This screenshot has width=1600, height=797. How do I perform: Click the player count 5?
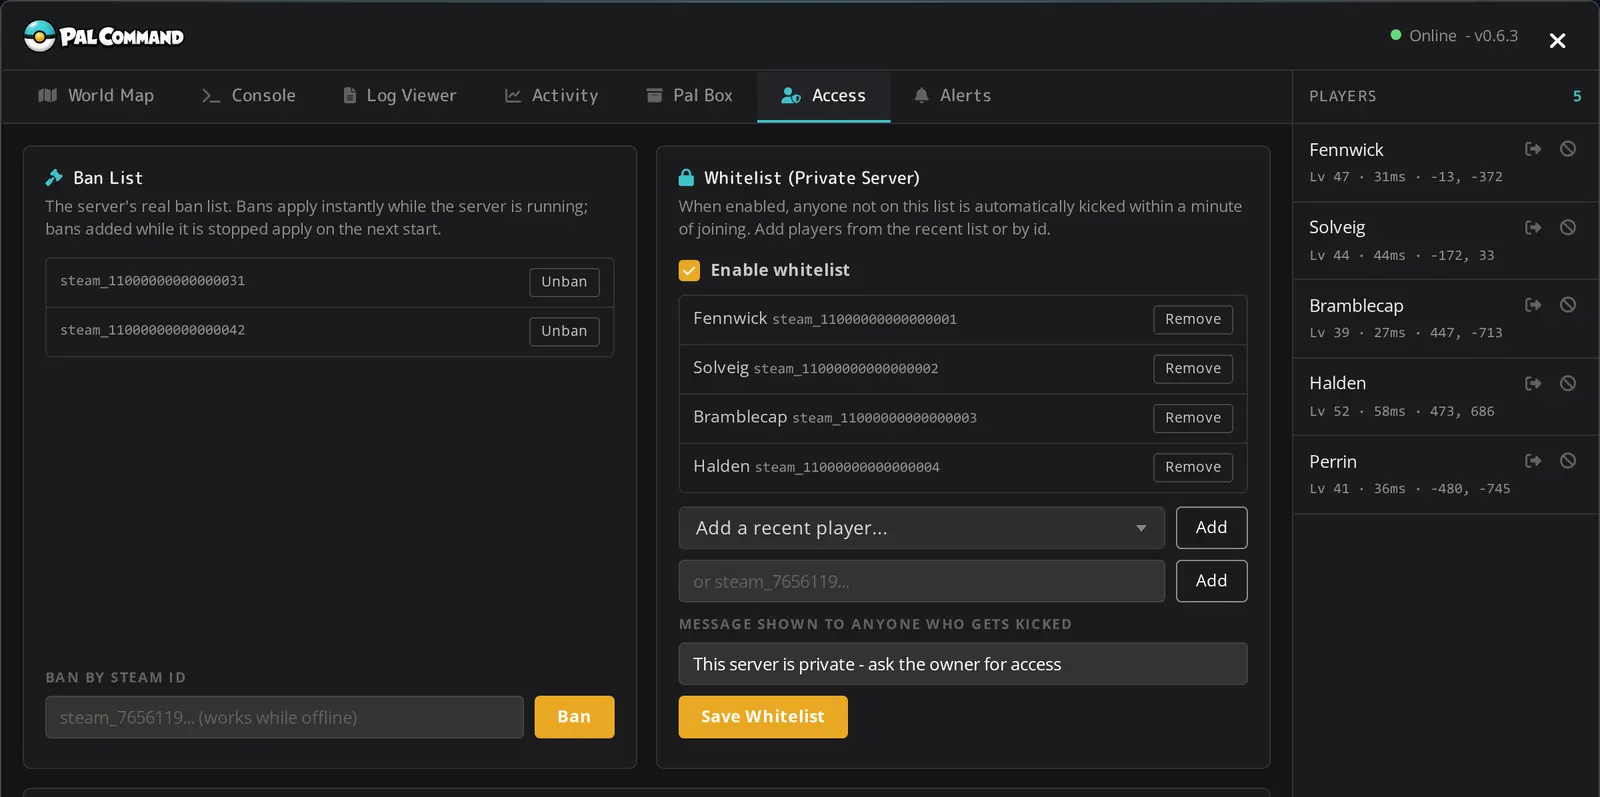click(1577, 96)
